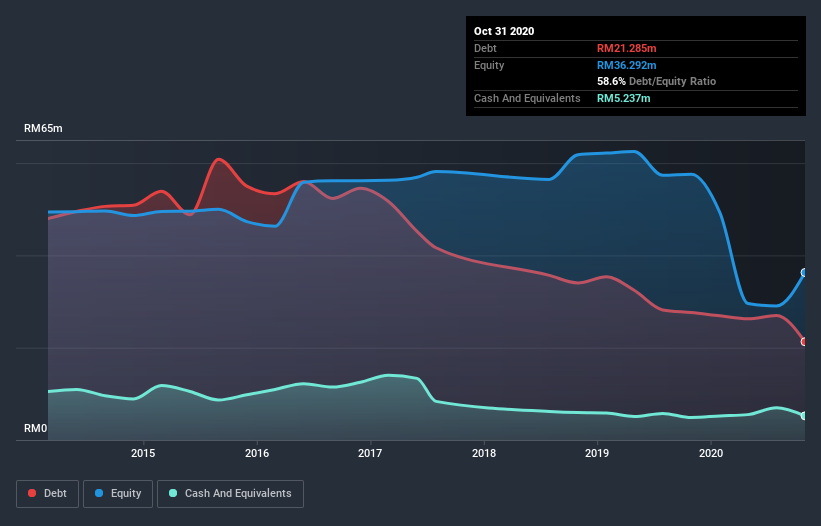Viewport: 821px width, 526px height.
Task: Select the 2017 x-axis label
Action: (370, 453)
